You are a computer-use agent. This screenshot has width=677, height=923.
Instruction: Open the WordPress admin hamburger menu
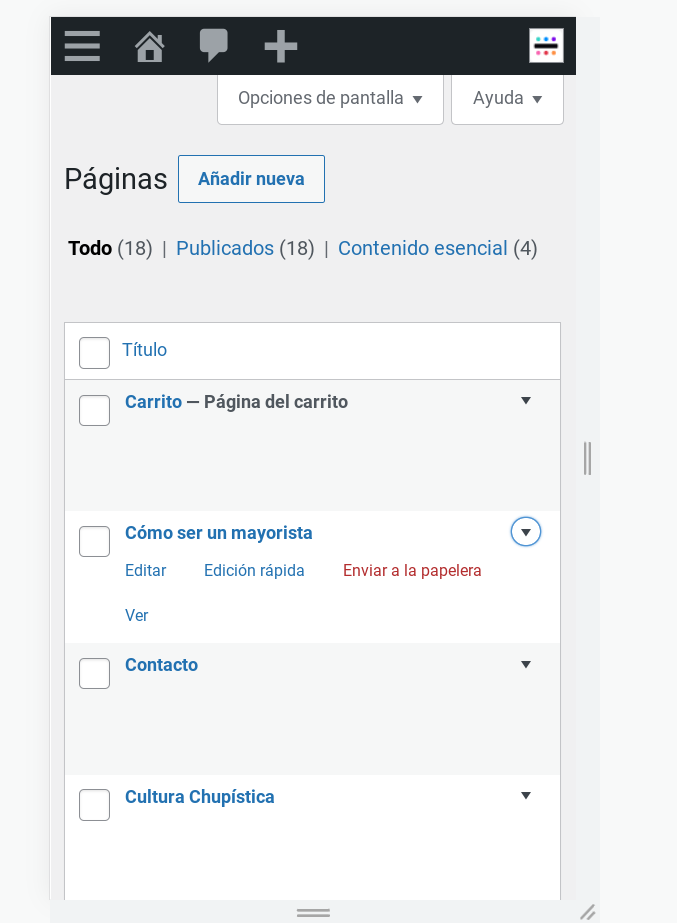point(82,46)
